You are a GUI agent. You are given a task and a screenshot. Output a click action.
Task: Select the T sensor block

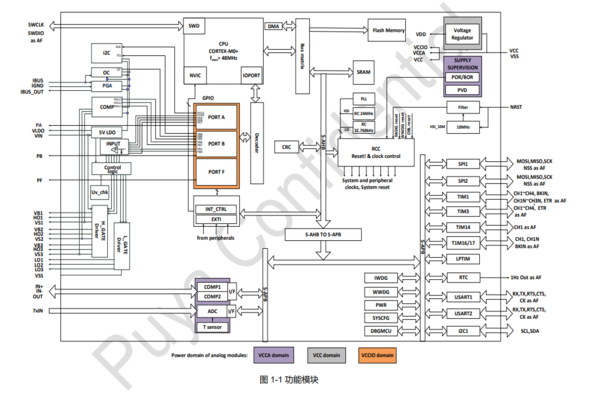[212, 327]
